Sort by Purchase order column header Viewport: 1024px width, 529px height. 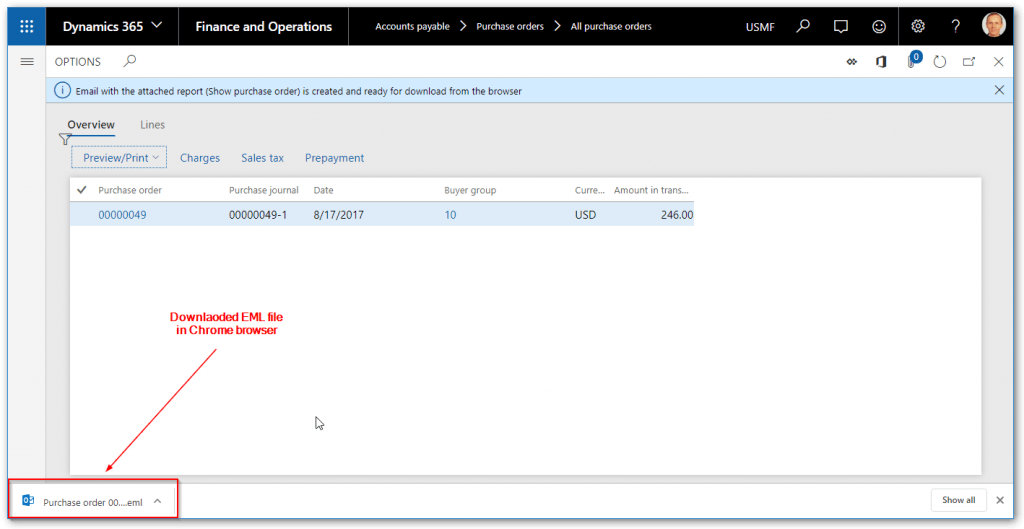point(130,190)
